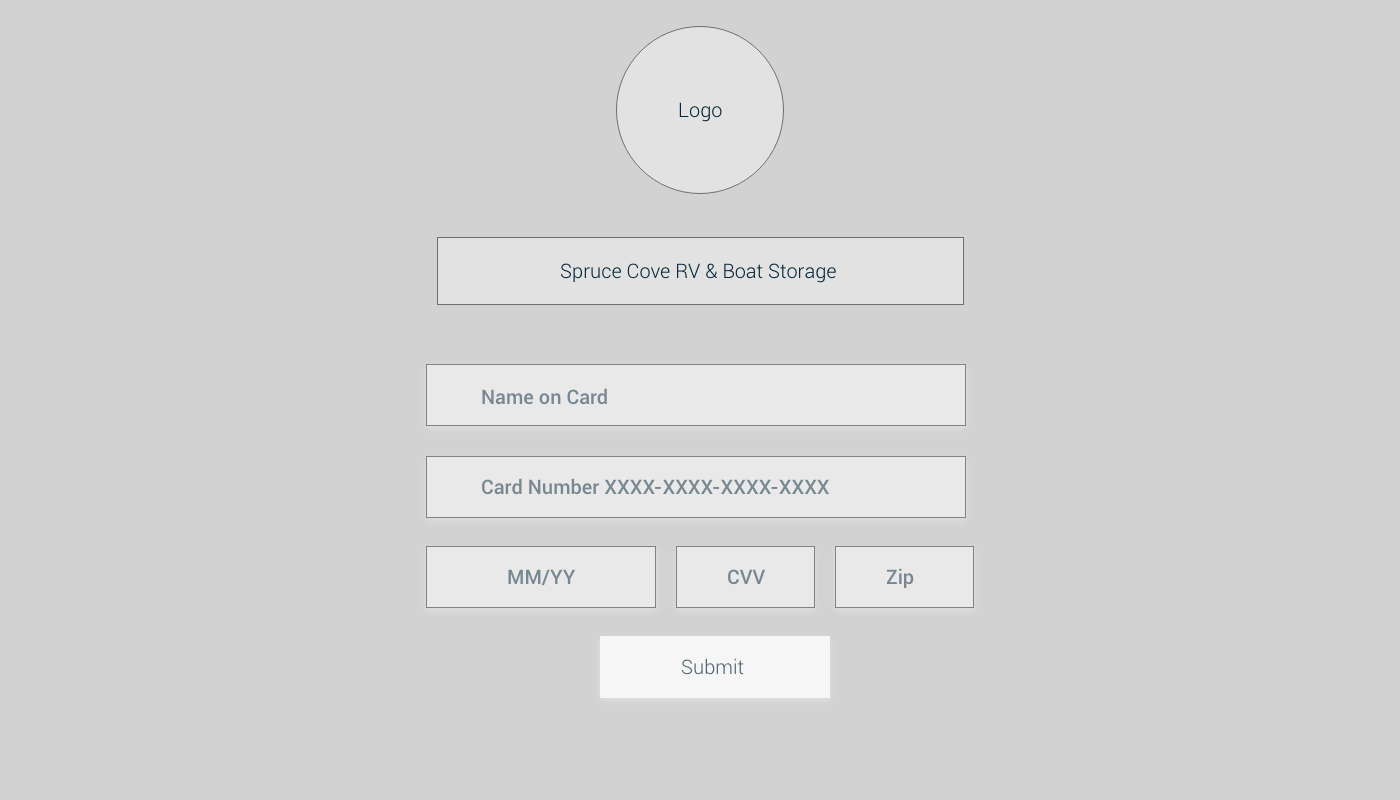The width and height of the screenshot is (1400, 800).
Task: Choose the card expiry MM/YY box
Action: coord(541,577)
